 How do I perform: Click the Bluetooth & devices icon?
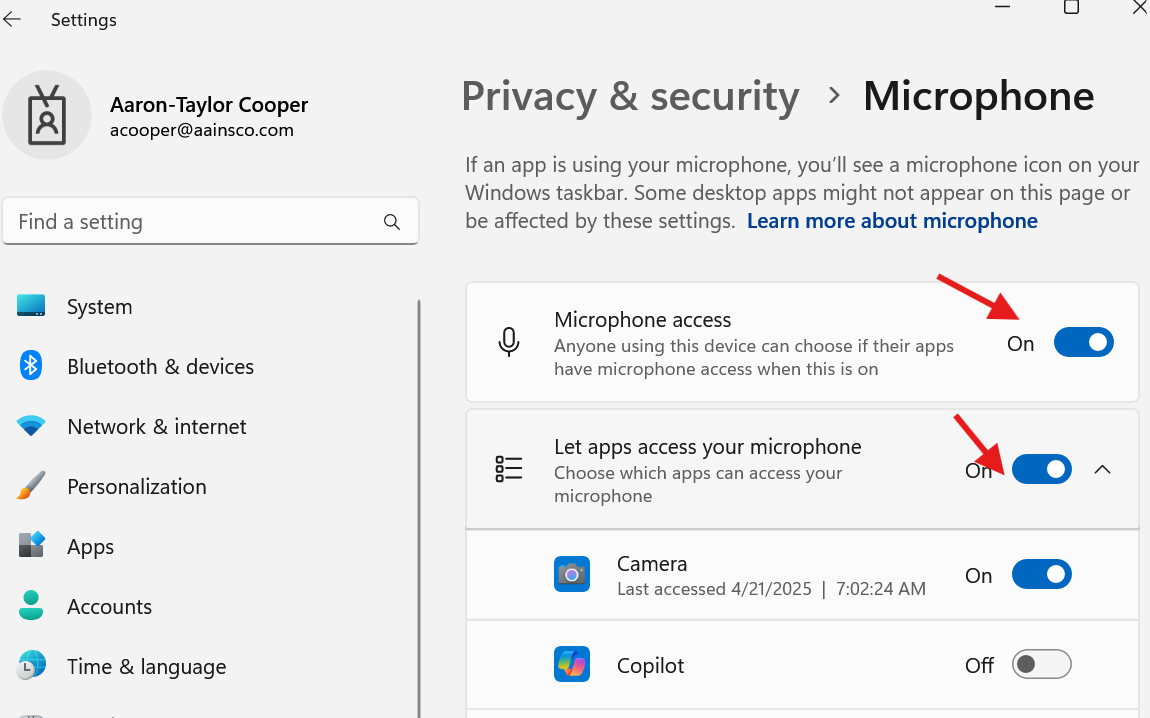(x=31, y=366)
